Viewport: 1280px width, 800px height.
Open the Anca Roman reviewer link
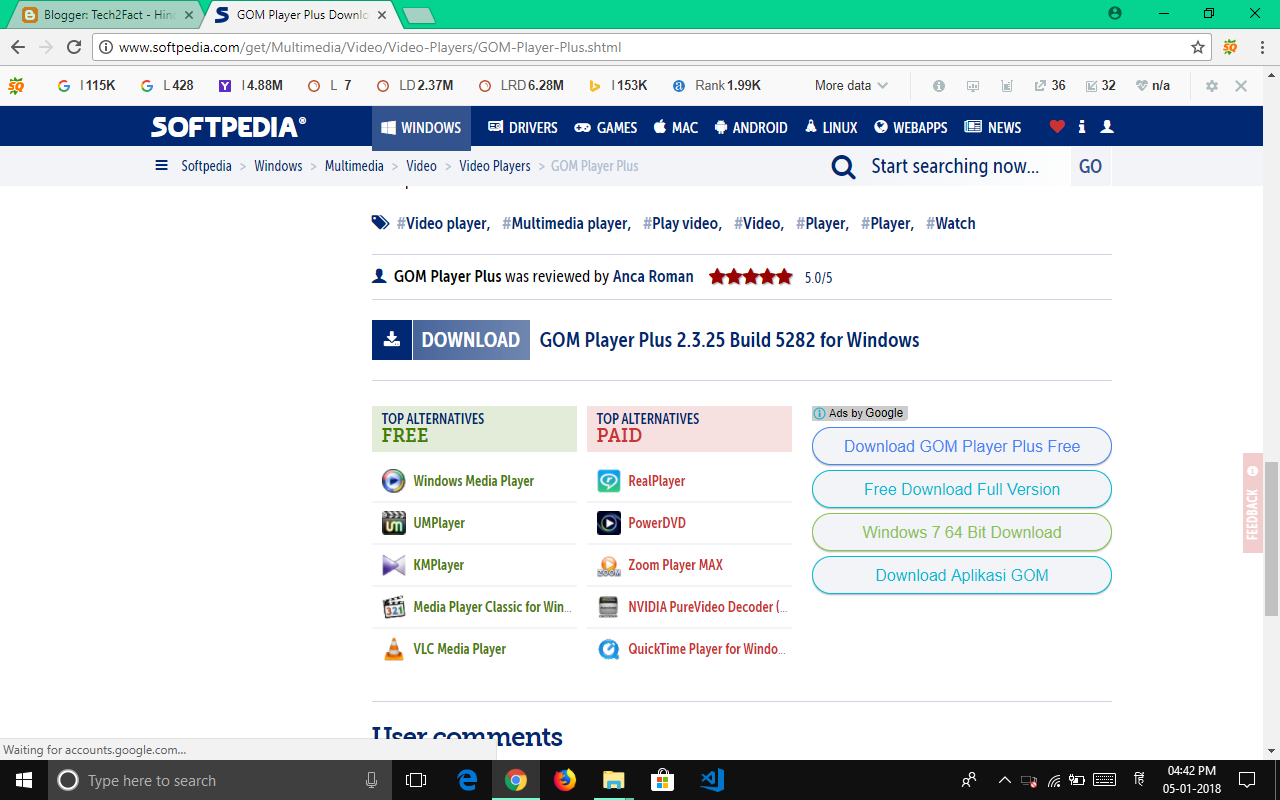click(x=653, y=277)
